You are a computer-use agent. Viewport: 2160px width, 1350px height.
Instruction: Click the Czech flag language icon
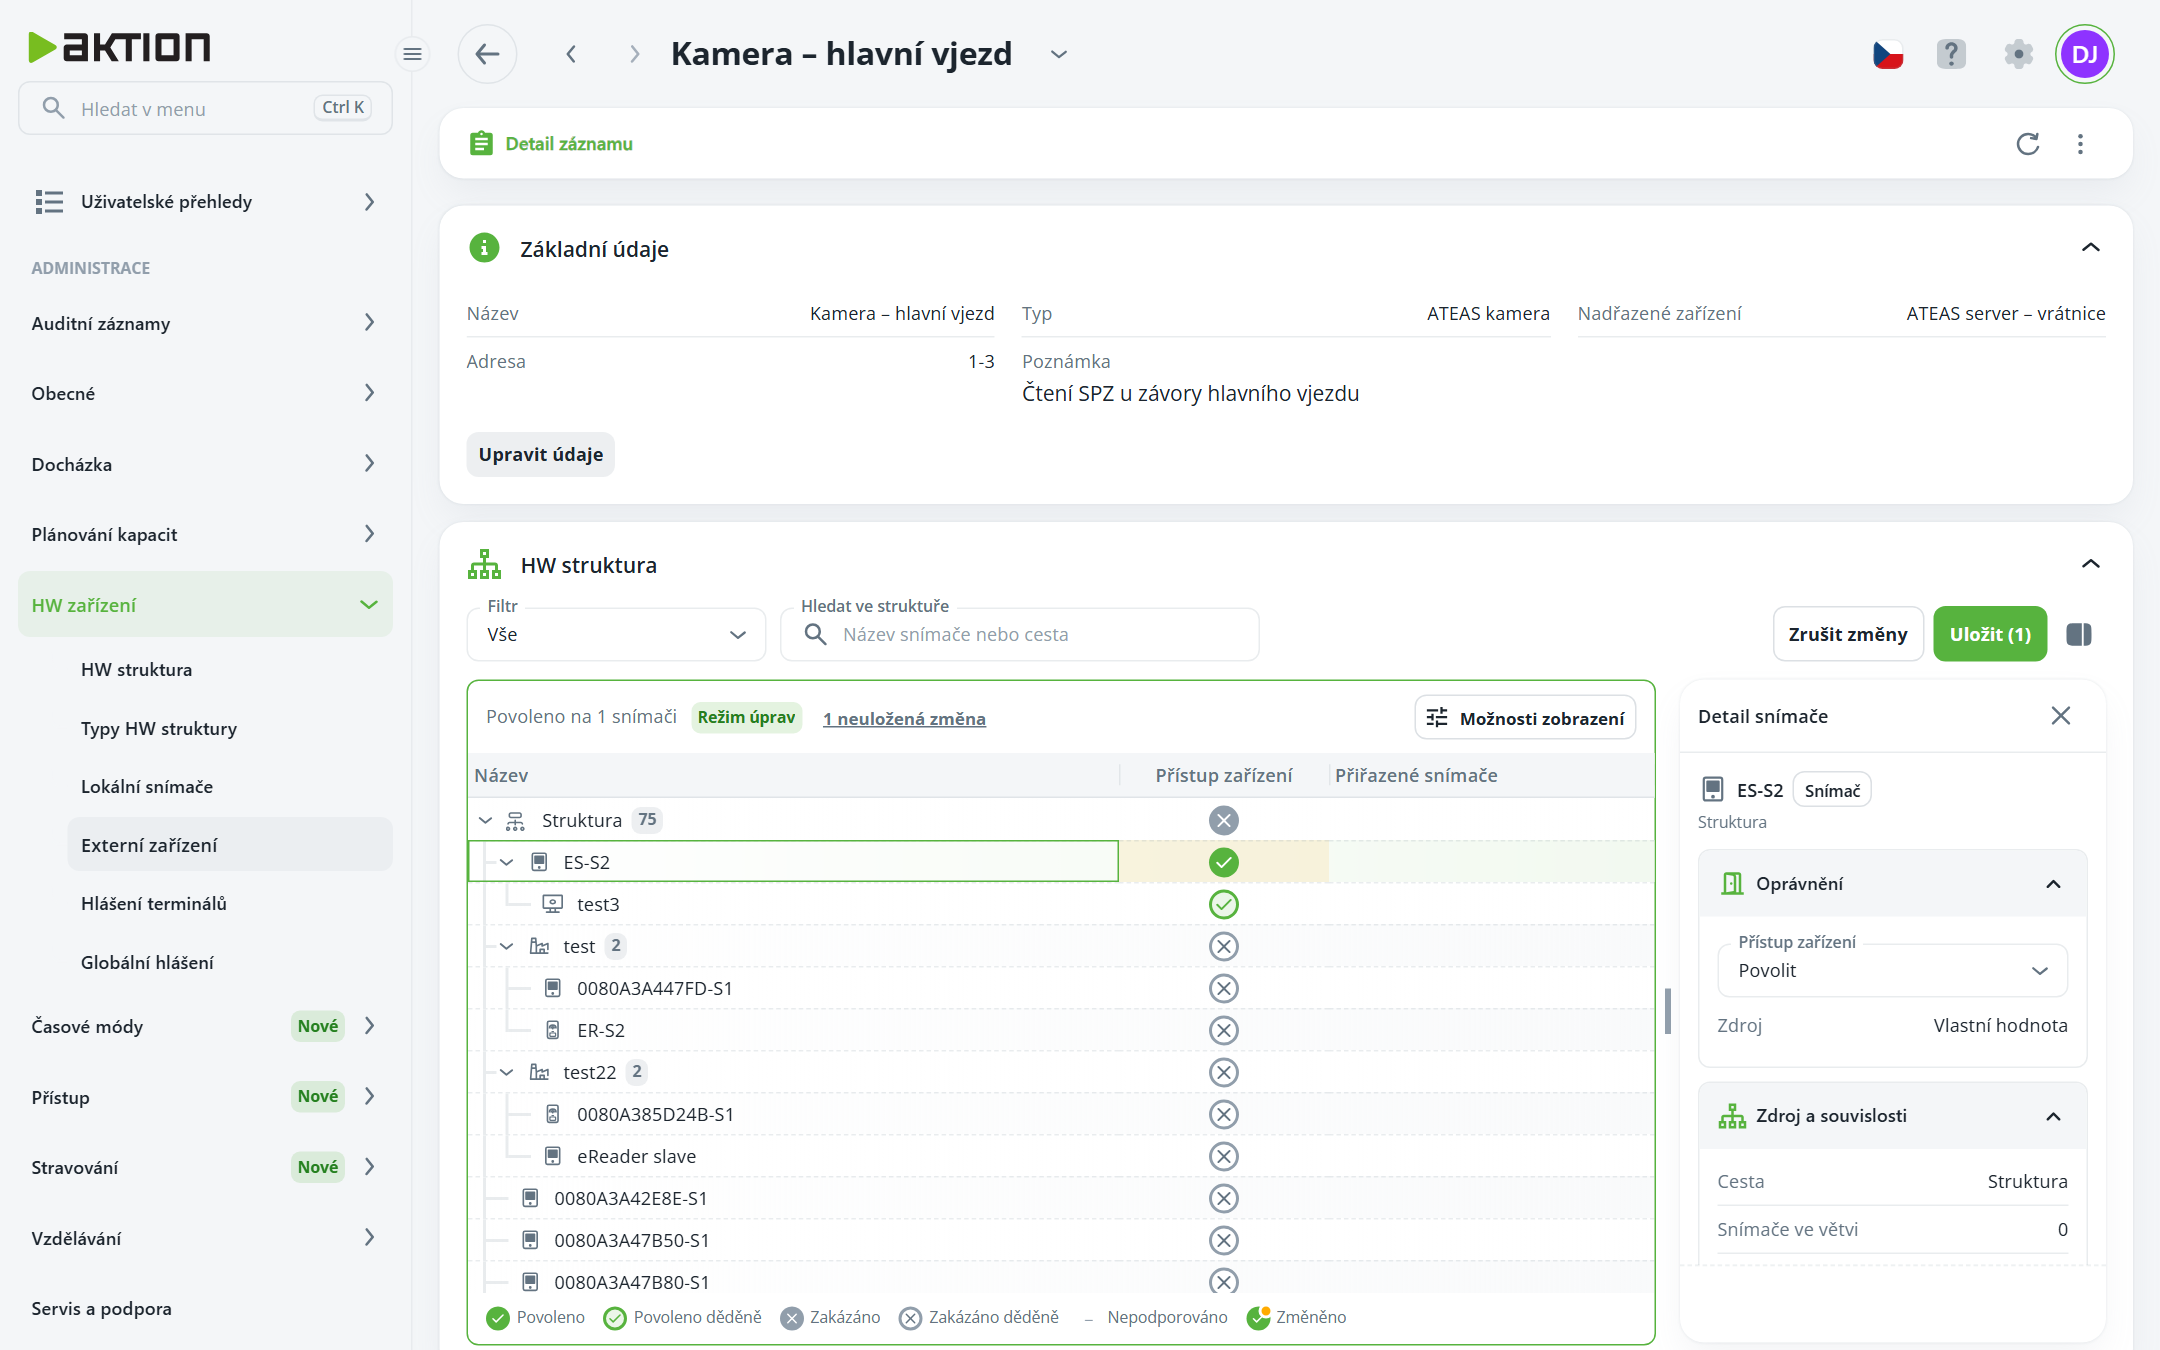click(x=1888, y=54)
